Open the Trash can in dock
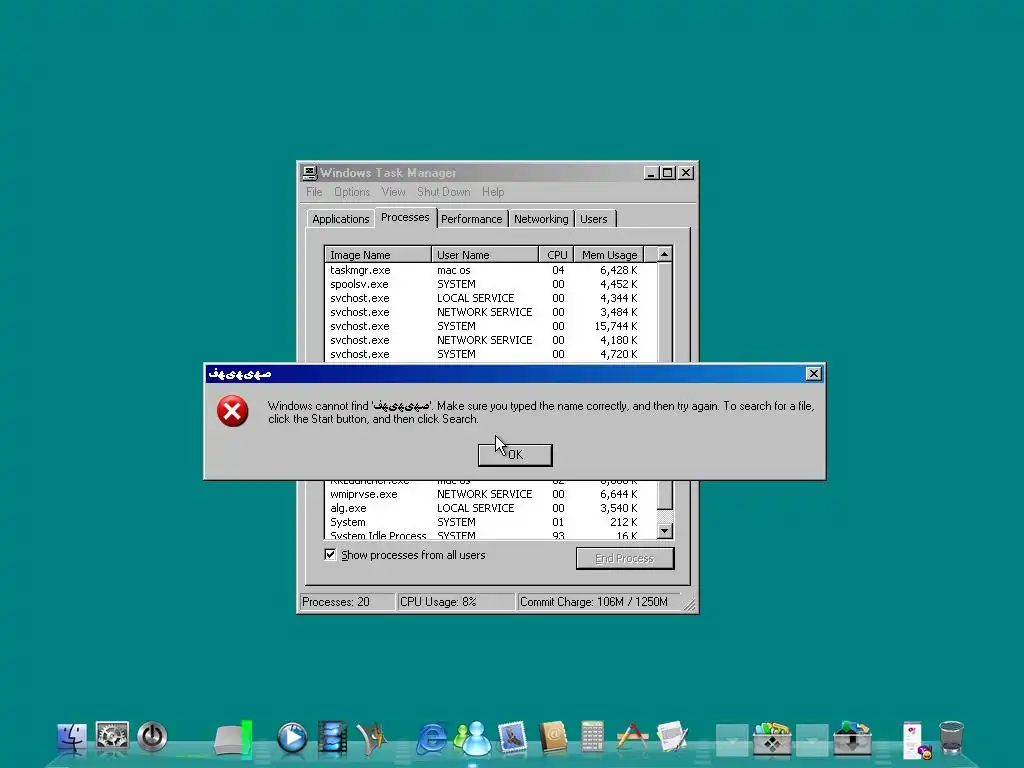1024x768 pixels. click(x=952, y=737)
